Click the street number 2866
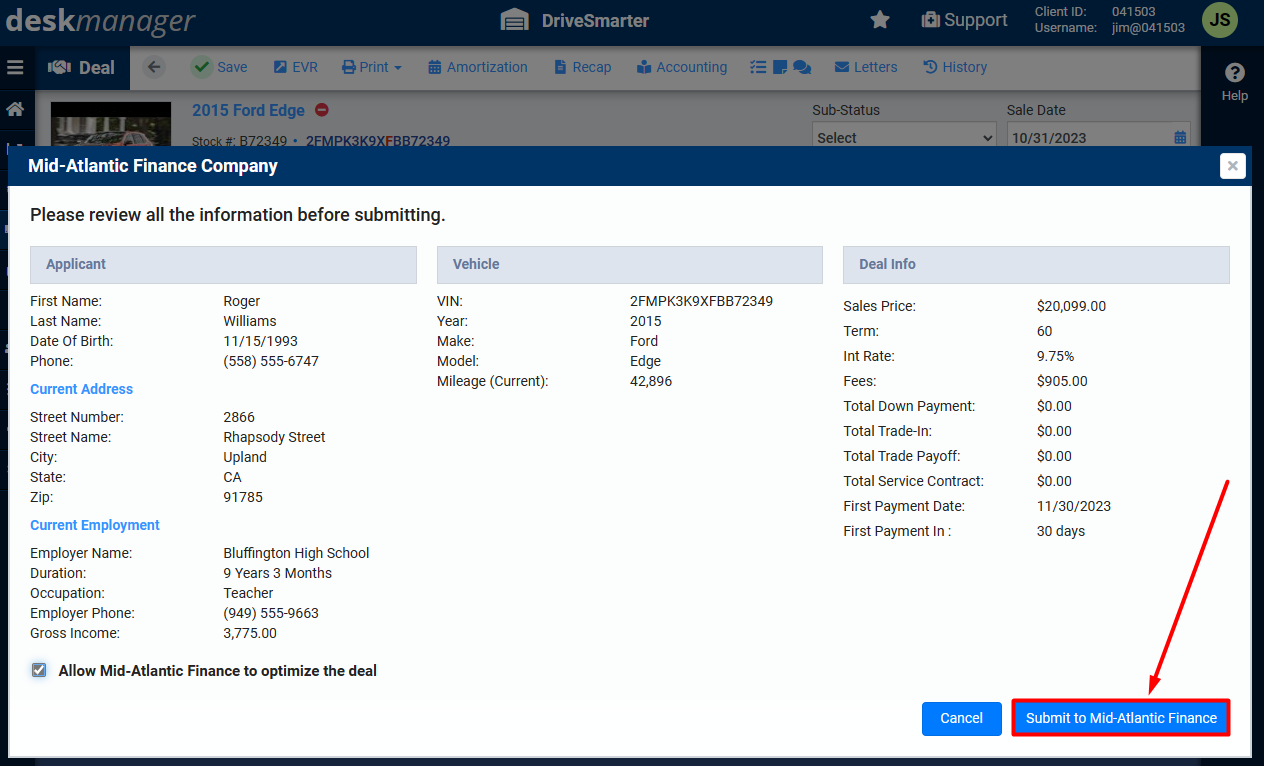 click(x=239, y=417)
